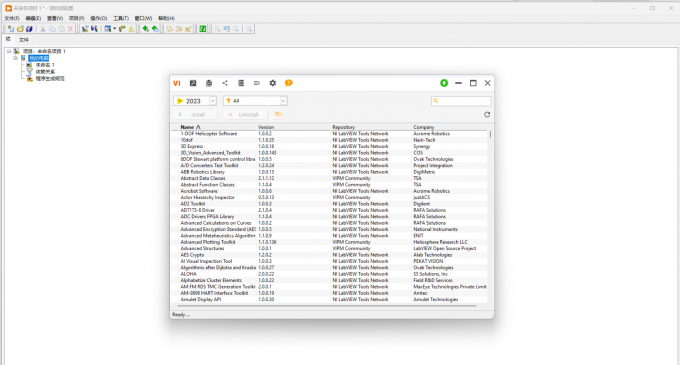Sort by the Name column header

tap(190, 127)
